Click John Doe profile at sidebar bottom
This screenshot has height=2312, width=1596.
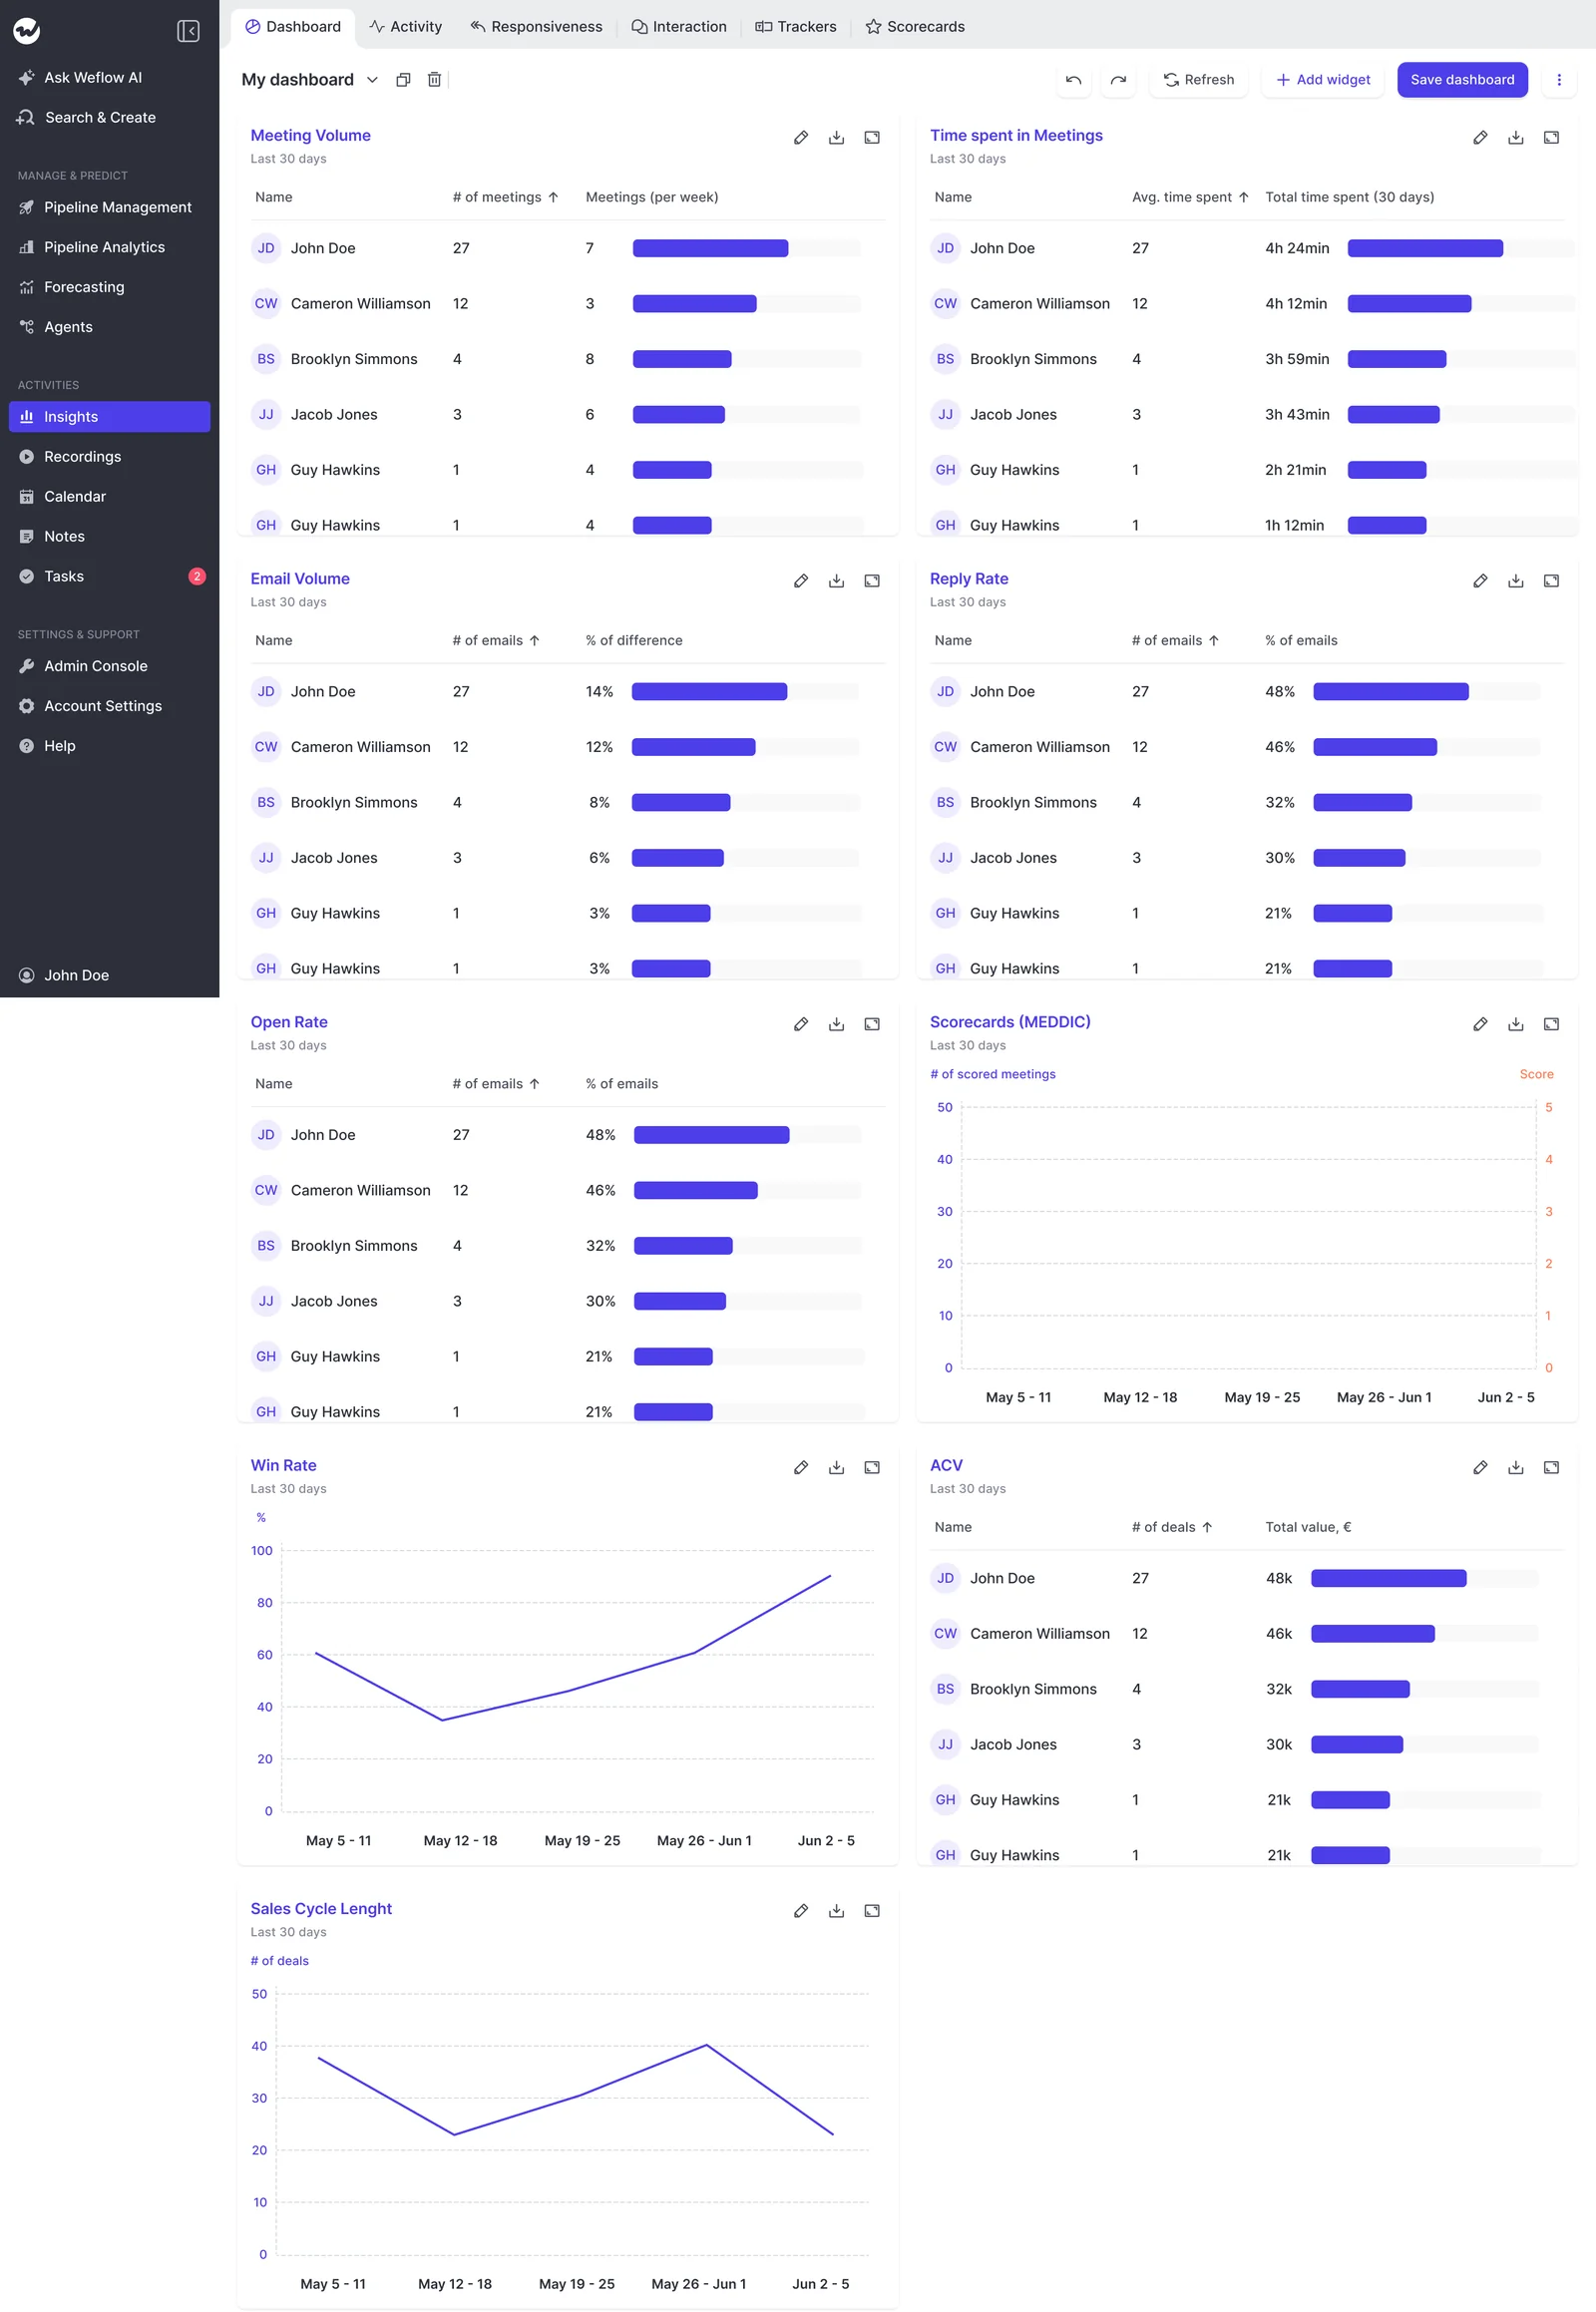pyautogui.click(x=109, y=975)
